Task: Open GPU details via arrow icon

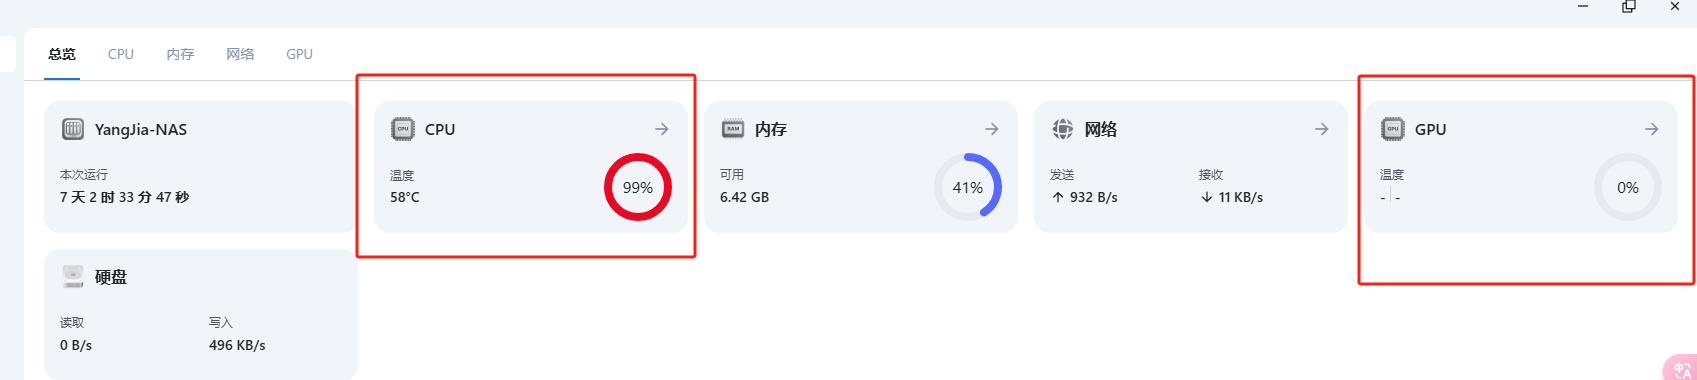Action: 1652,129
